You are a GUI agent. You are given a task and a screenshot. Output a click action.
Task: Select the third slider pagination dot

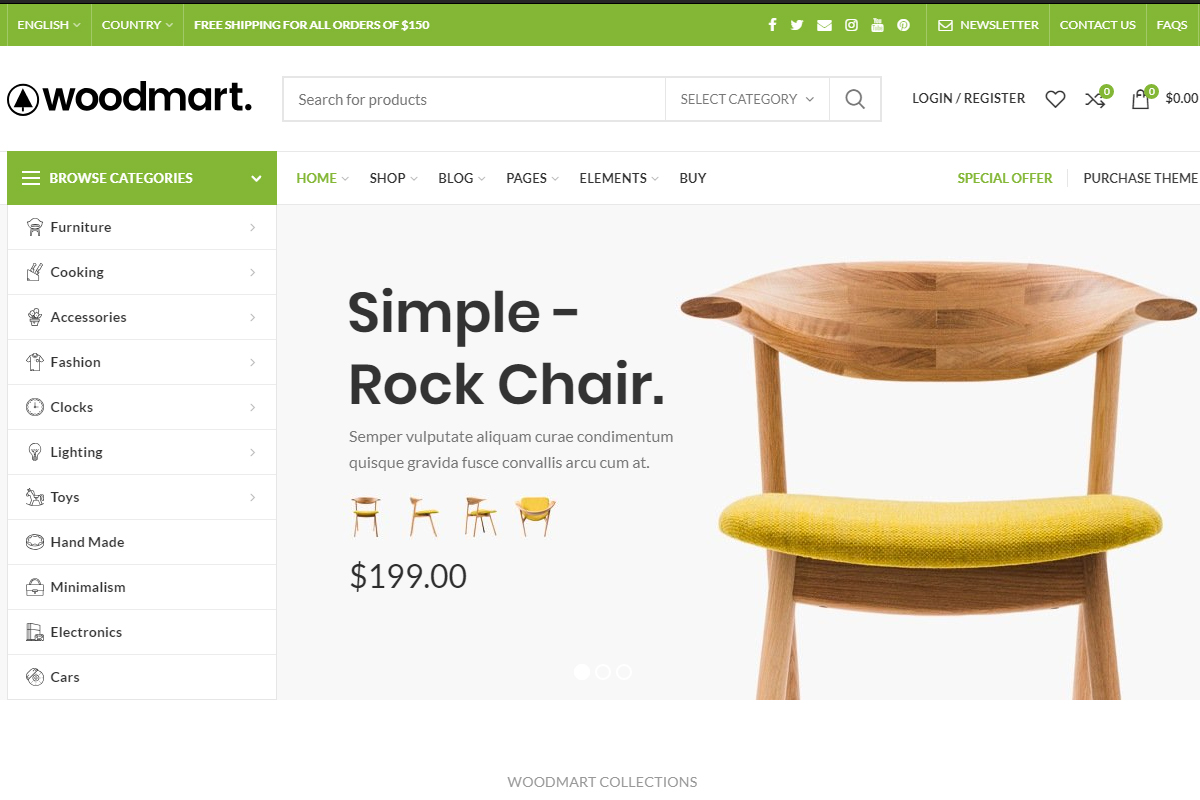click(x=624, y=672)
